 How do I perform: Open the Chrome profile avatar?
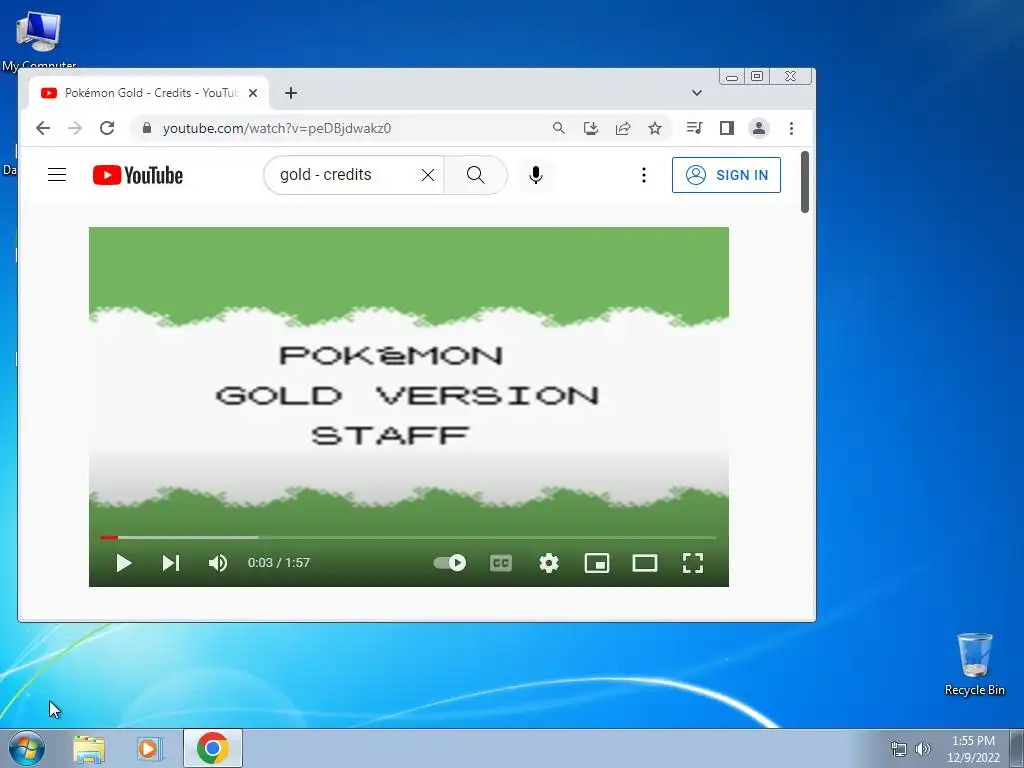[x=759, y=128]
